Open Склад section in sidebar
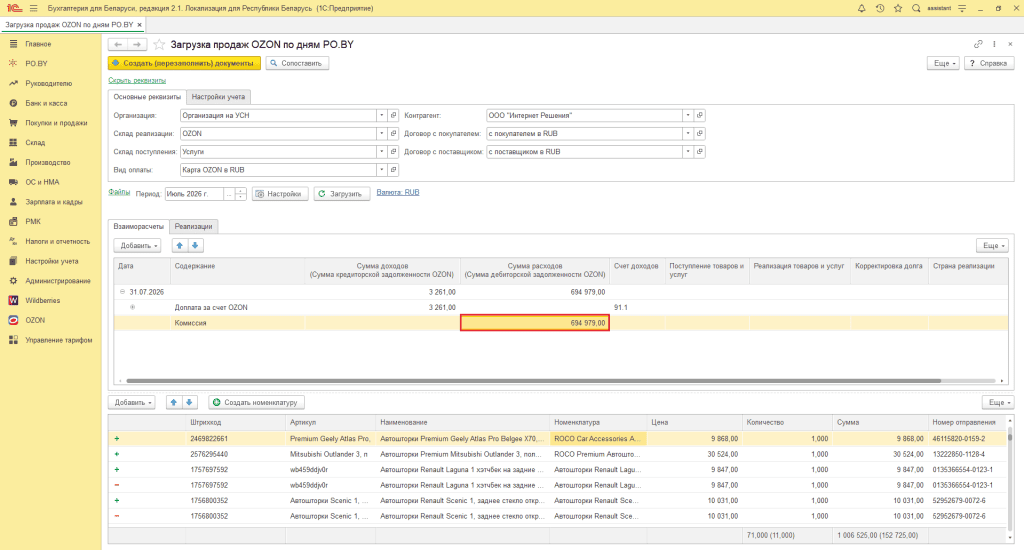The width and height of the screenshot is (1024, 550). tap(35, 142)
